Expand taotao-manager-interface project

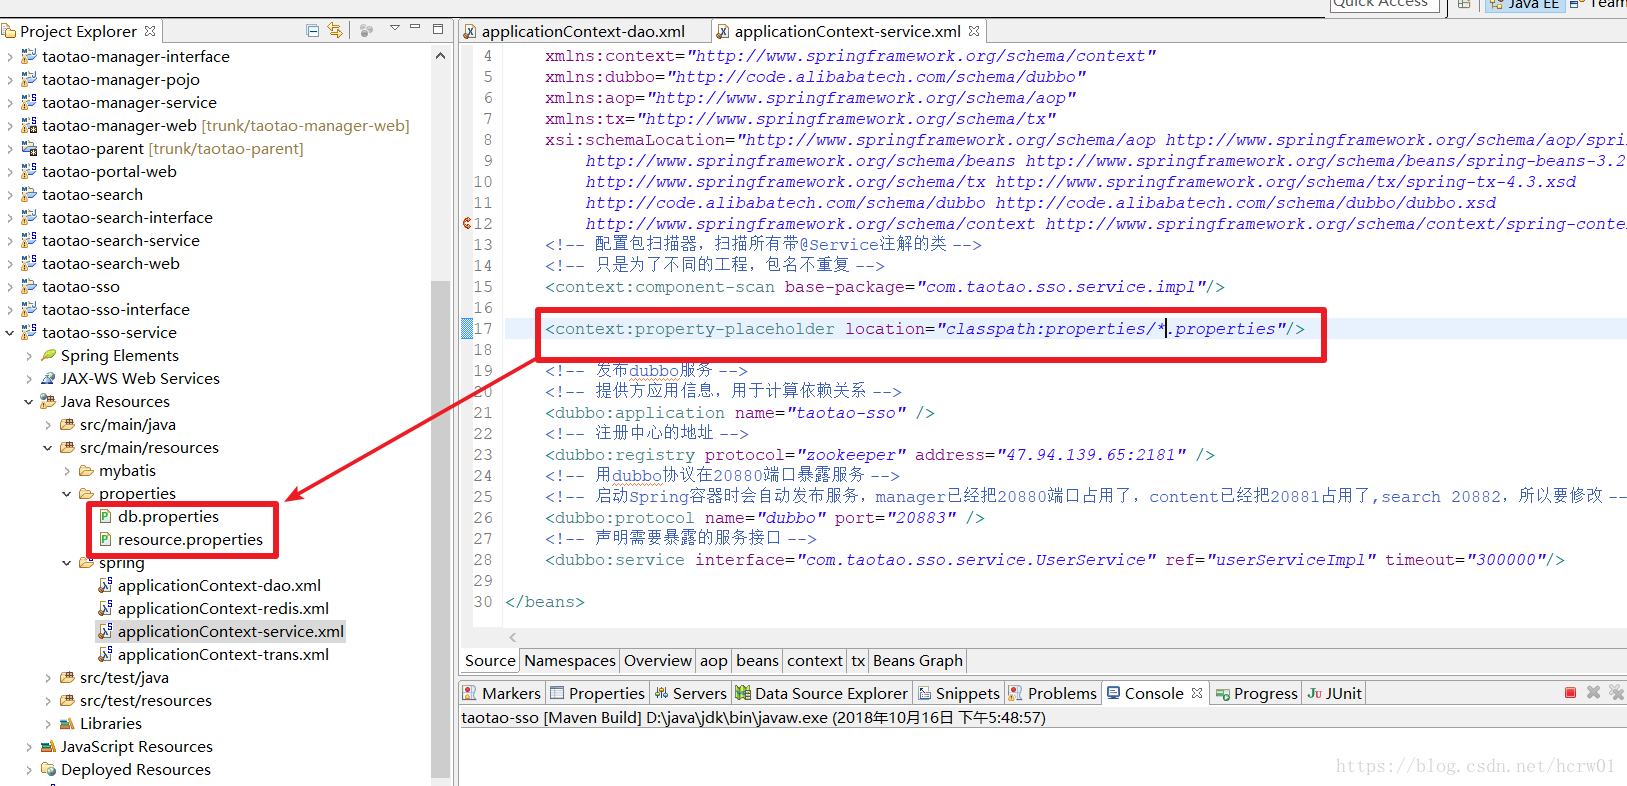pyautogui.click(x=10, y=57)
